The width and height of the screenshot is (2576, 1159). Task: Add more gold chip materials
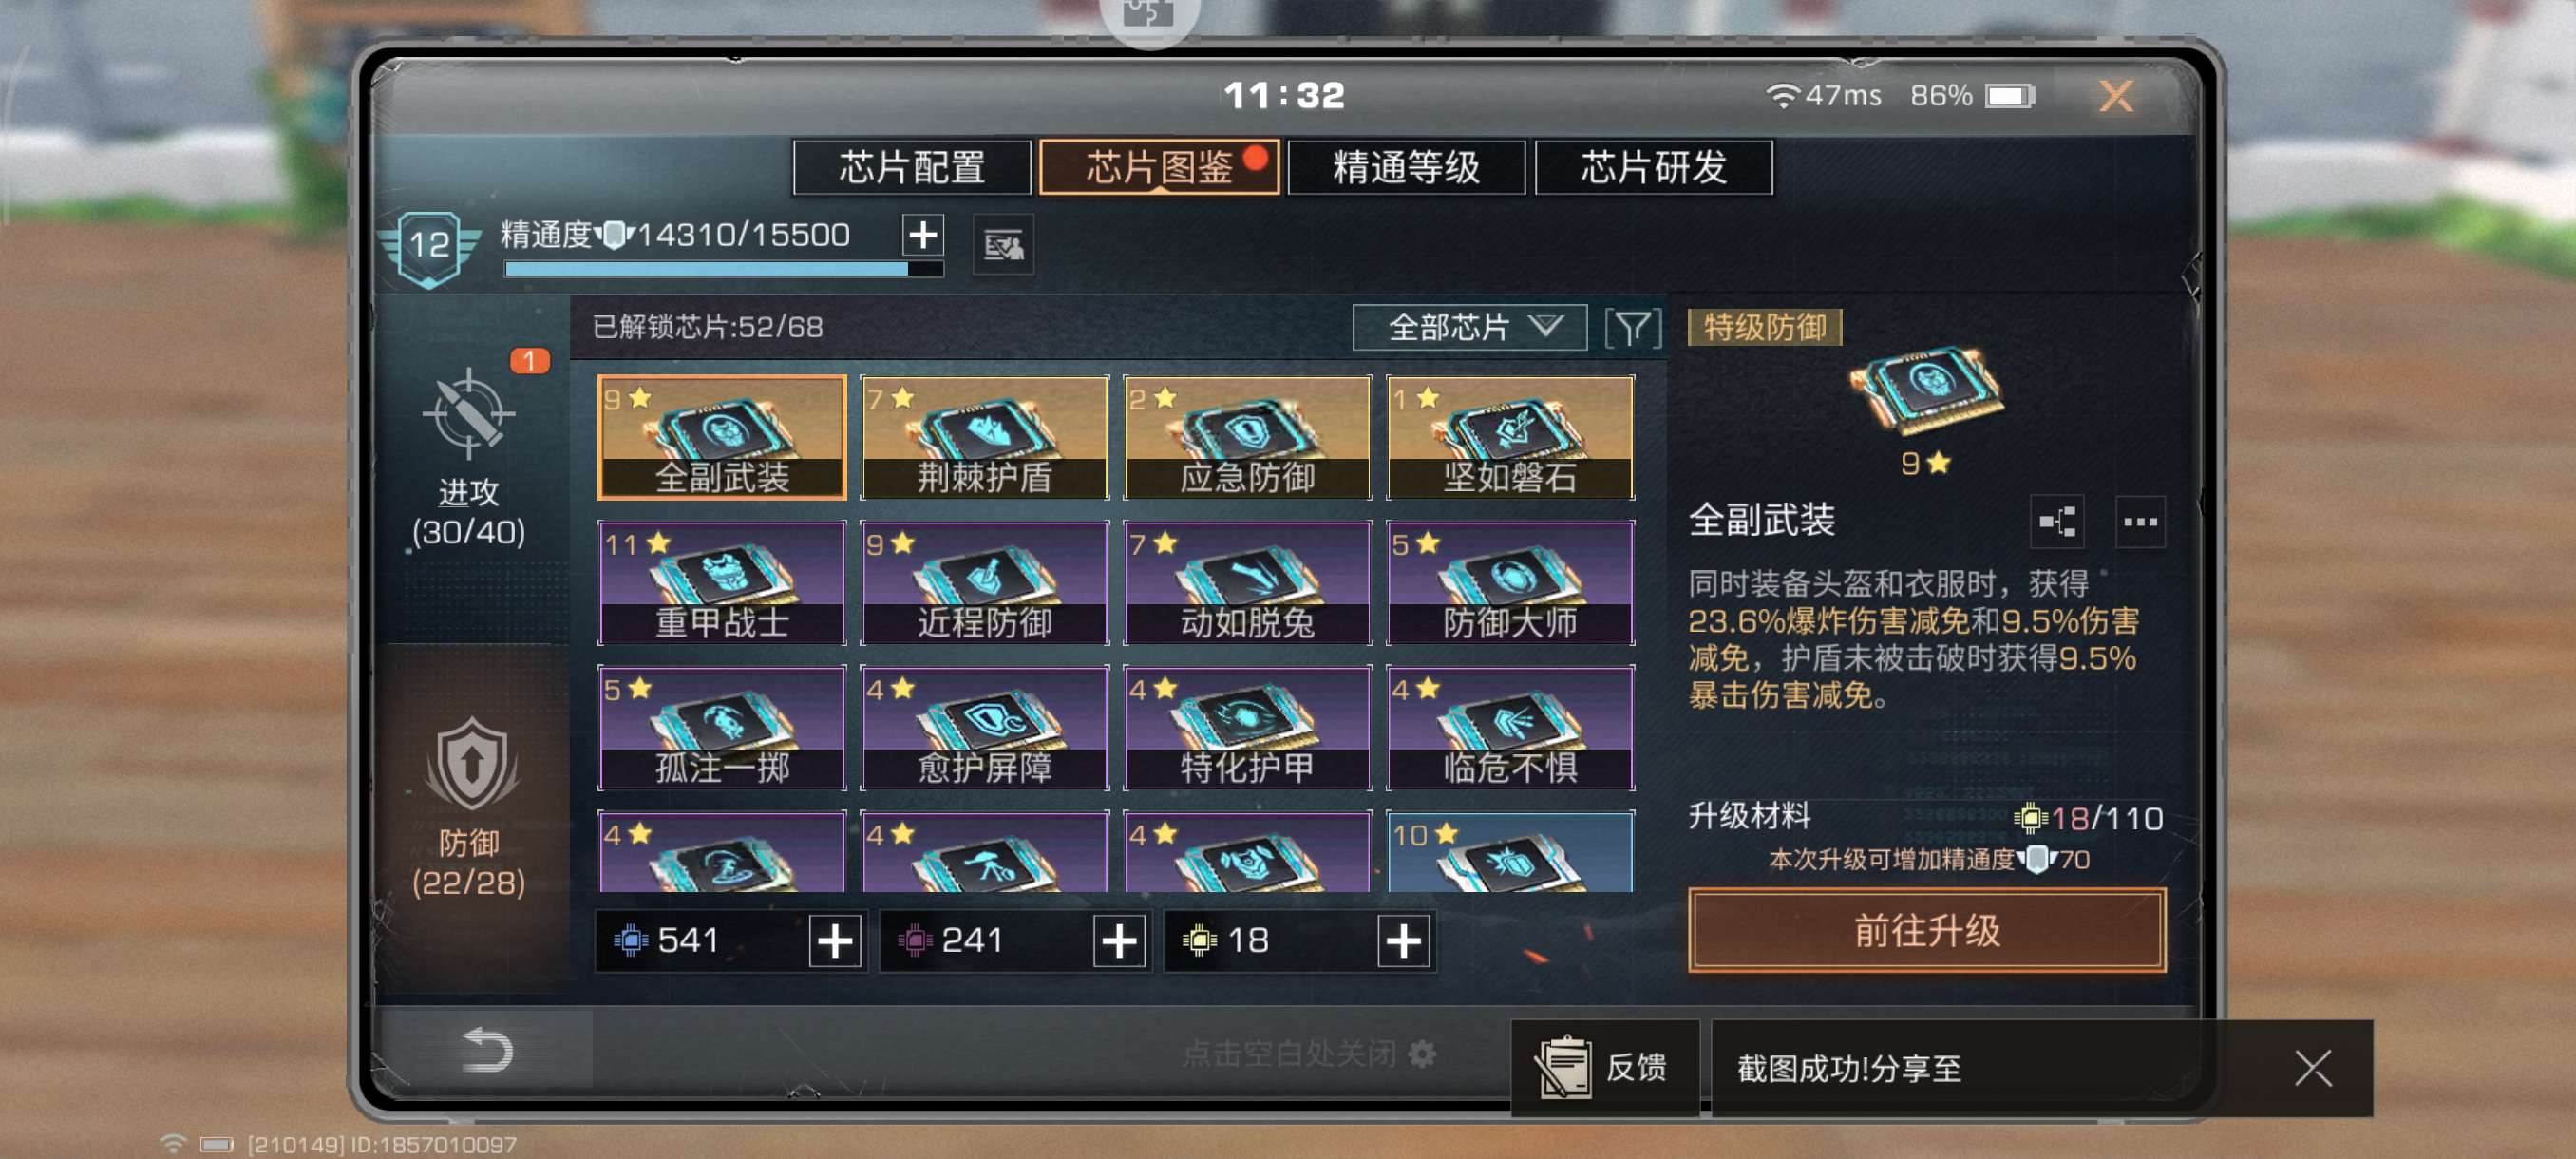coord(1403,940)
